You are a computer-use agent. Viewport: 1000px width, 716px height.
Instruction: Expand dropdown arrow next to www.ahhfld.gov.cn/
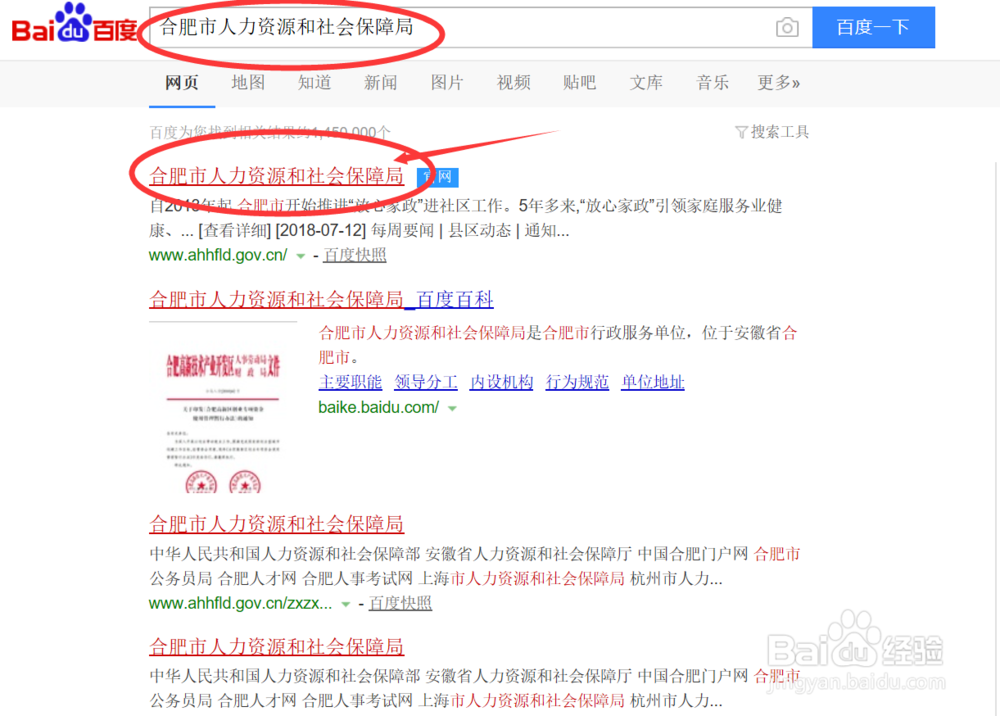coord(300,256)
